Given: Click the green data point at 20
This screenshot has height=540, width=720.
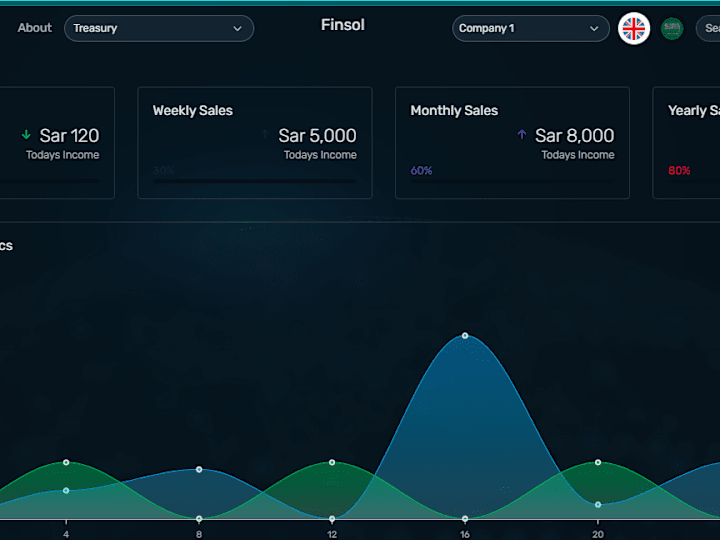Looking at the screenshot, I should pos(597,462).
